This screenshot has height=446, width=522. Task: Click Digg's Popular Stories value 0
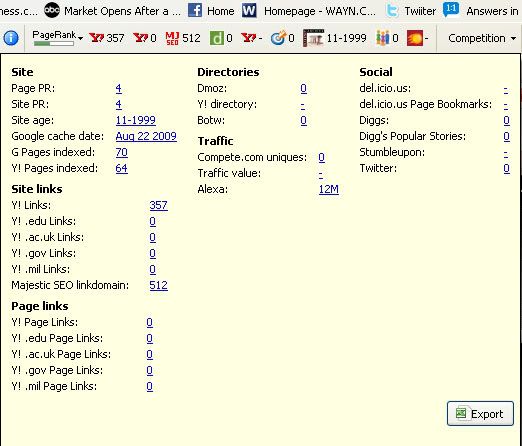click(507, 136)
